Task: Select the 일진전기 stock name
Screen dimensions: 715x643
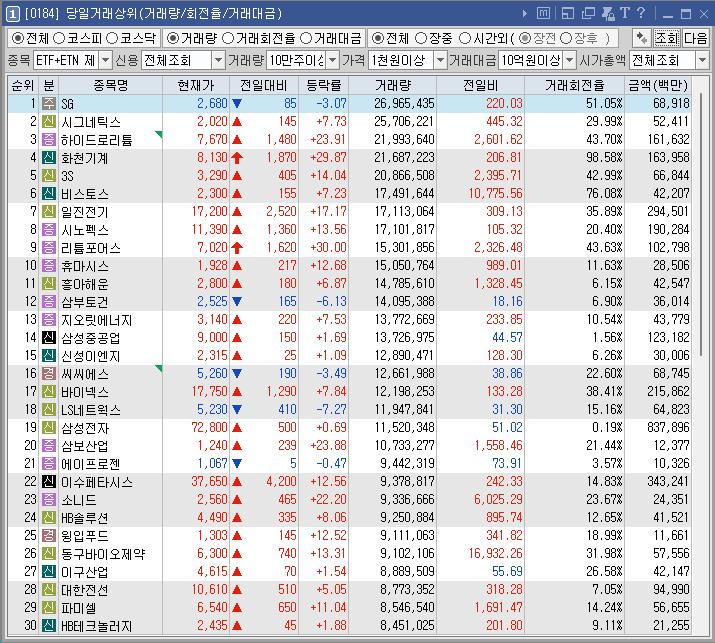Action: pos(85,212)
